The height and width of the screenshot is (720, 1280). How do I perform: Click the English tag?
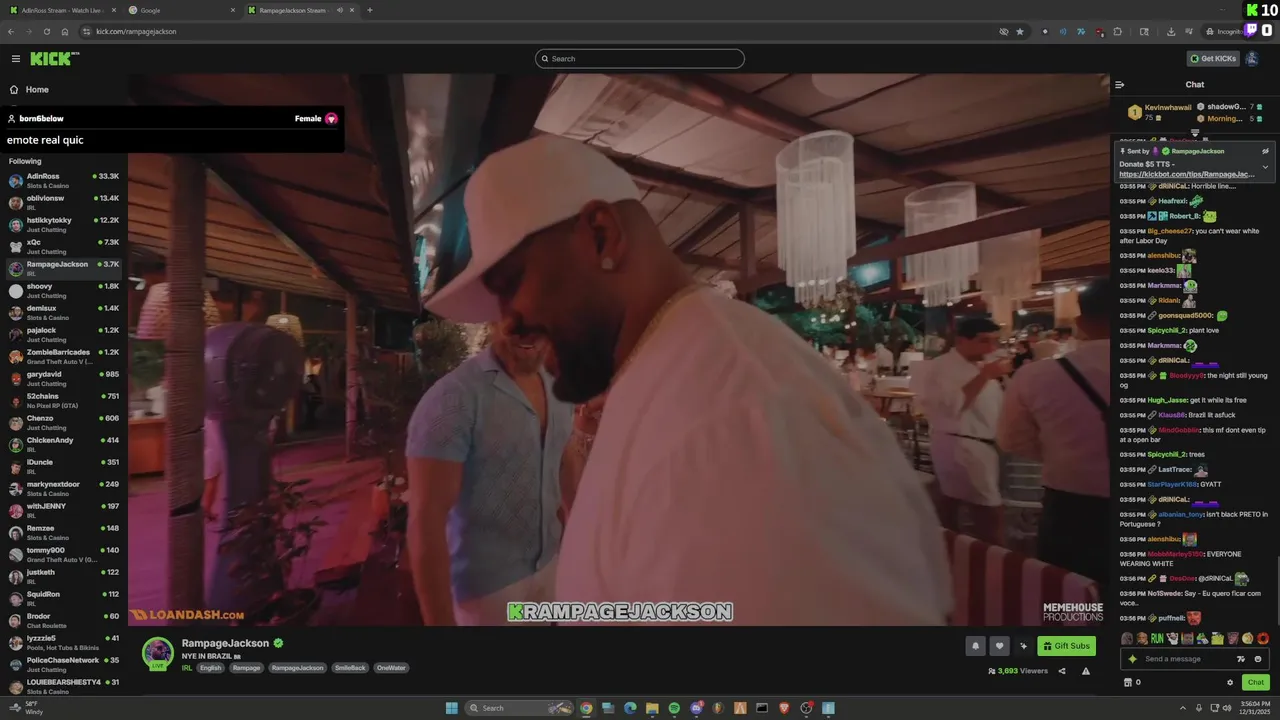tap(210, 668)
